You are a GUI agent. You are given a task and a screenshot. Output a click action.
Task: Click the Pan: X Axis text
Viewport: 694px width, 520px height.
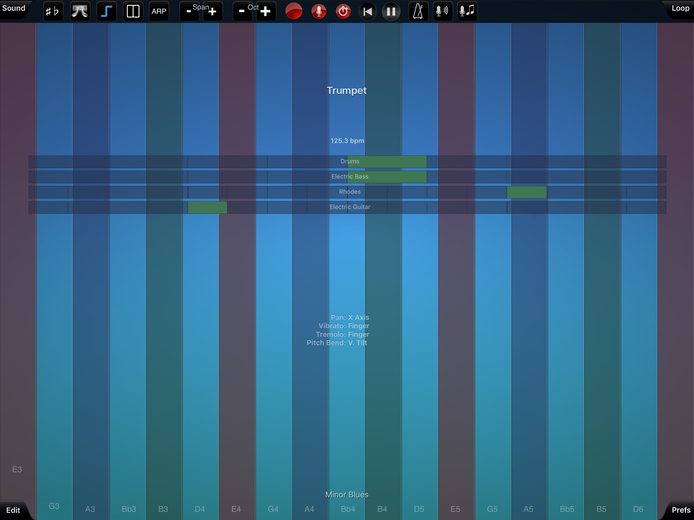pos(350,317)
